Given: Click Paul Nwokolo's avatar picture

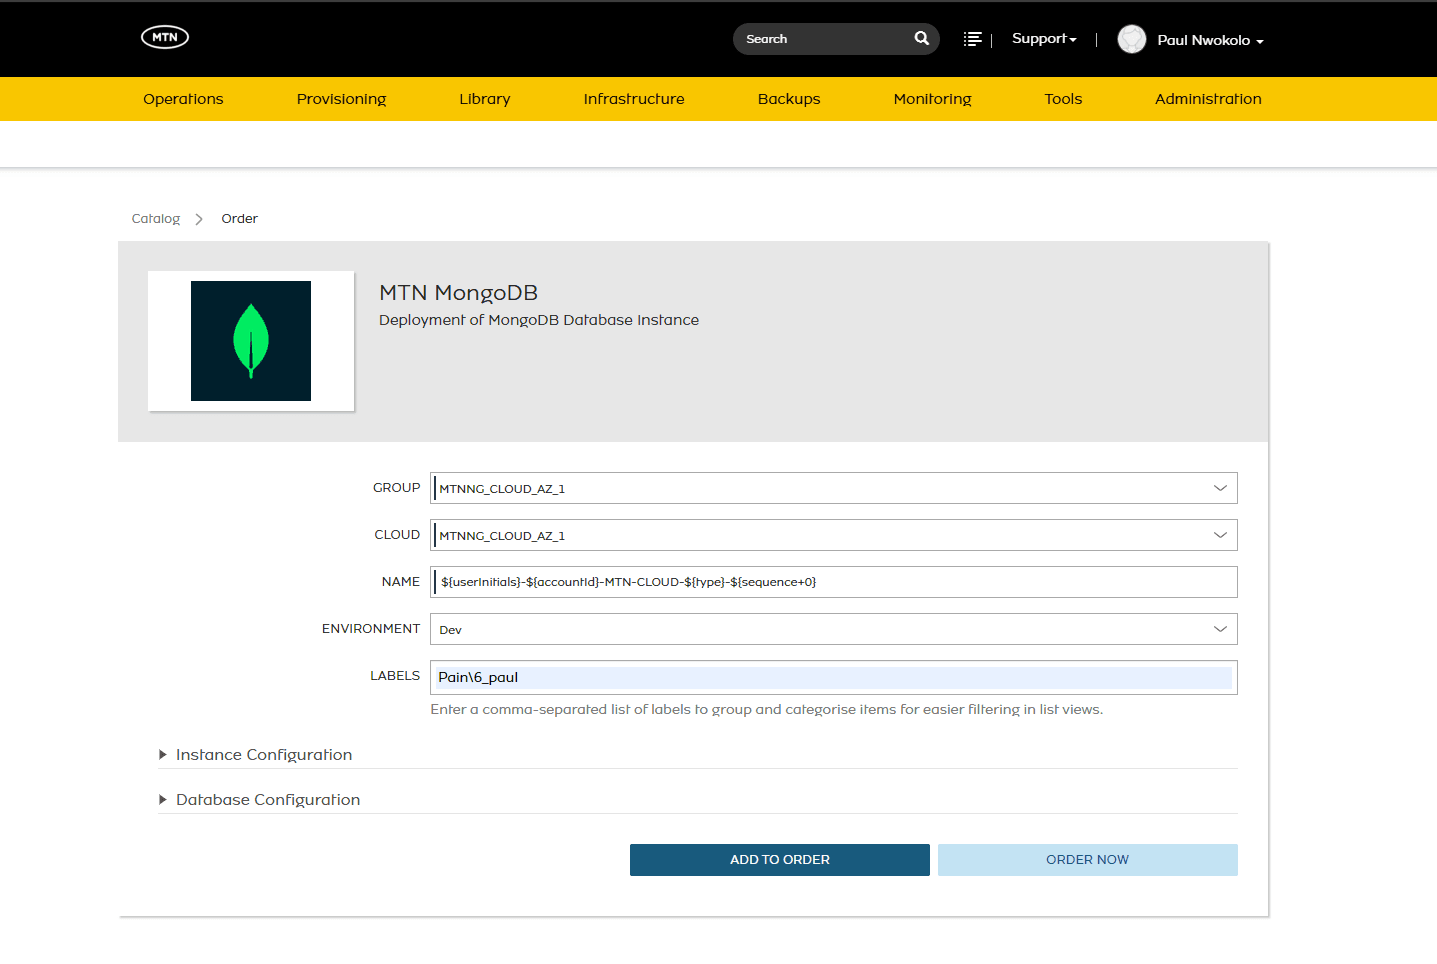Looking at the screenshot, I should tap(1132, 39).
